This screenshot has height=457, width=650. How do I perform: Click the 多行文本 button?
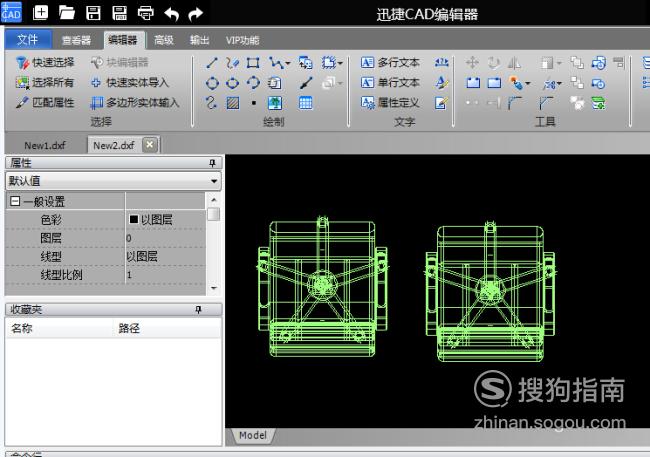[x=390, y=63]
